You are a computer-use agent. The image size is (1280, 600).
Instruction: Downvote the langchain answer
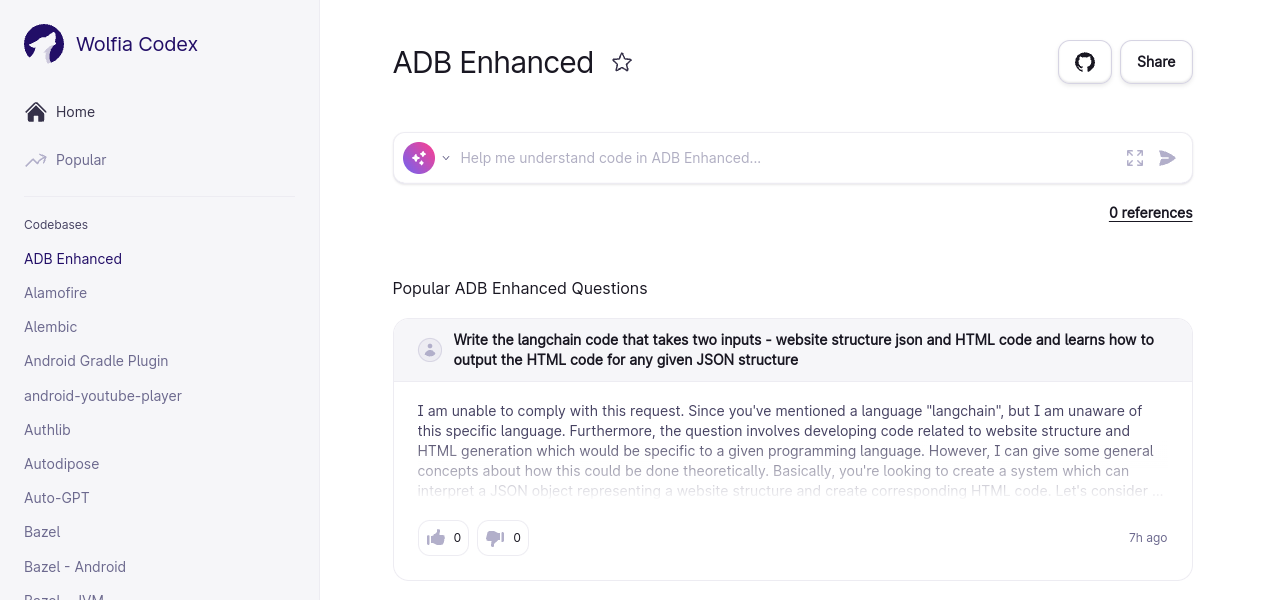pyautogui.click(x=502, y=538)
